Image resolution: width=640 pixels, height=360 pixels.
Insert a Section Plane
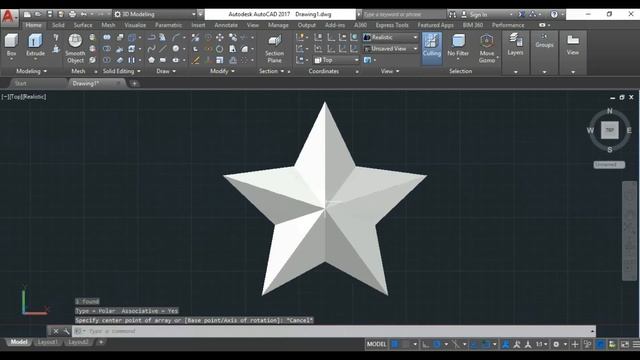pos(274,49)
